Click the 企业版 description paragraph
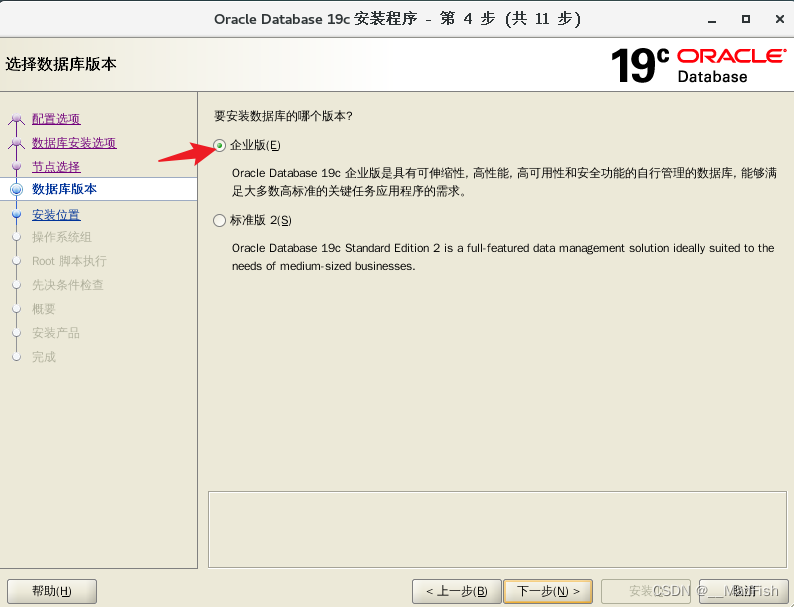 click(504, 182)
